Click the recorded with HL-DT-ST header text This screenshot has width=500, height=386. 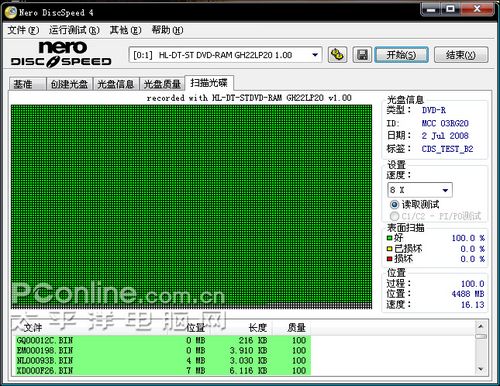point(249,98)
